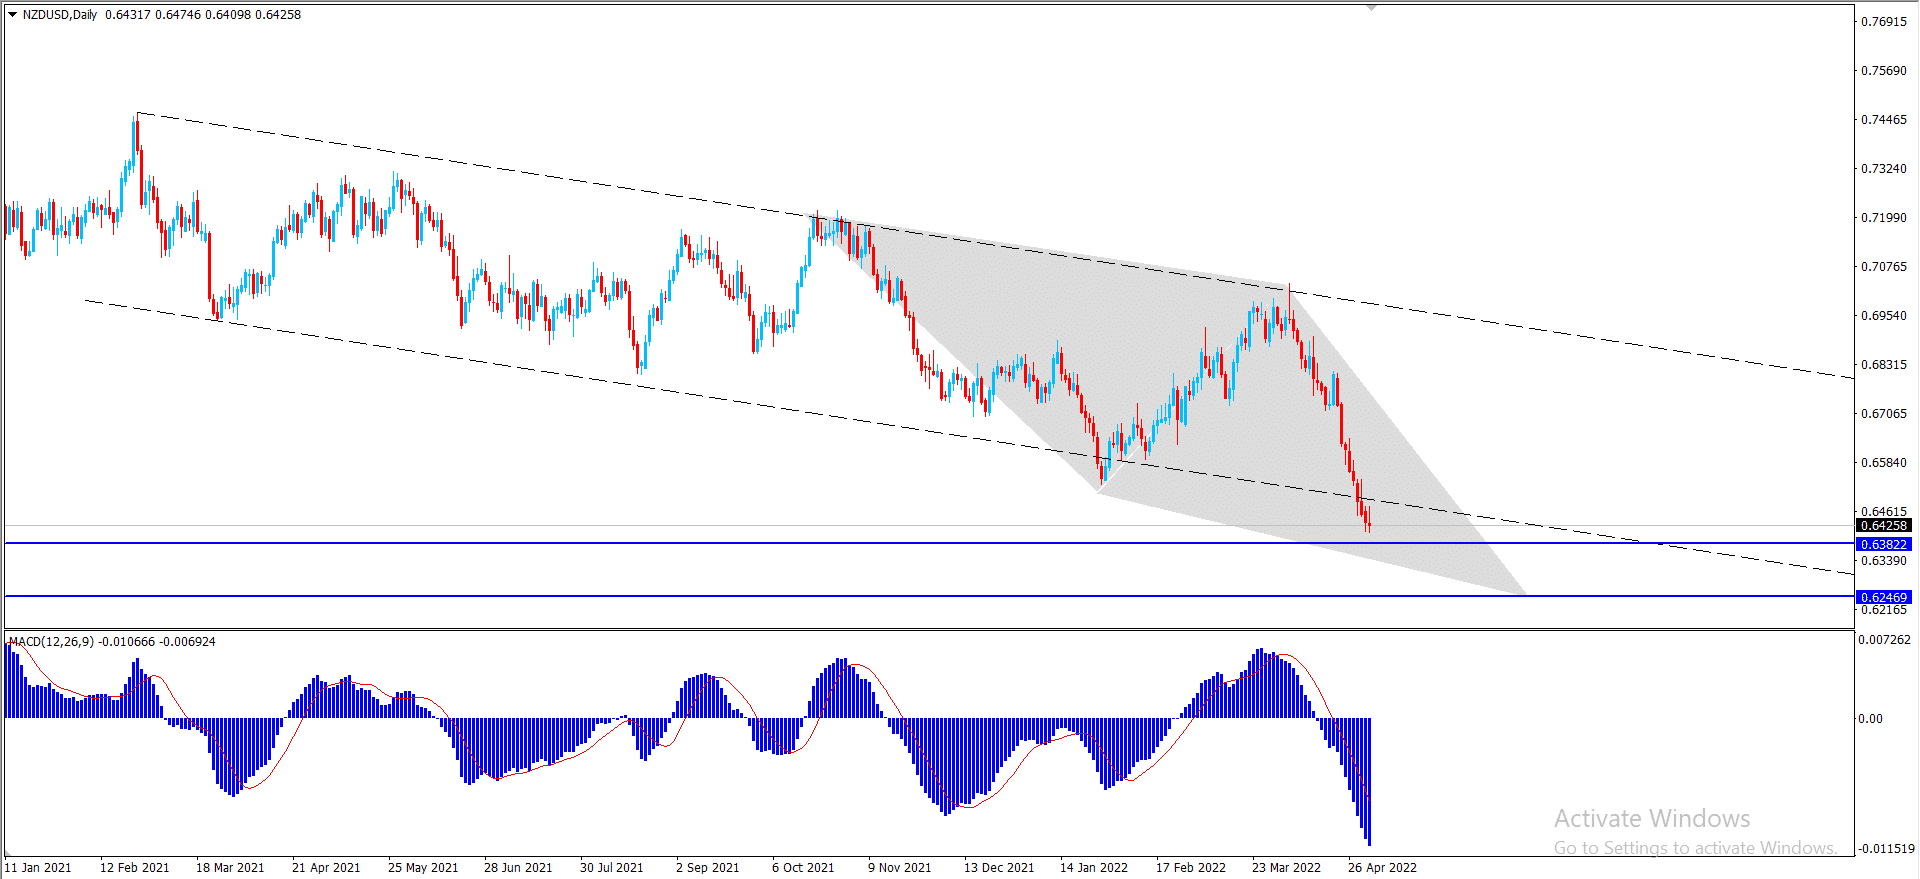Click the 18 Mar 2021 date label

230,867
